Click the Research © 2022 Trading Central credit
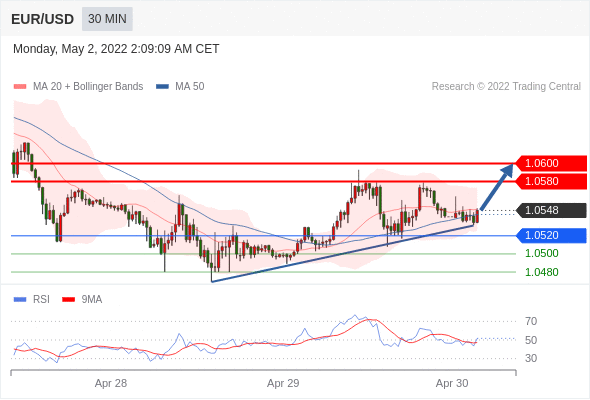This screenshot has height=400, width=590. pos(506,87)
